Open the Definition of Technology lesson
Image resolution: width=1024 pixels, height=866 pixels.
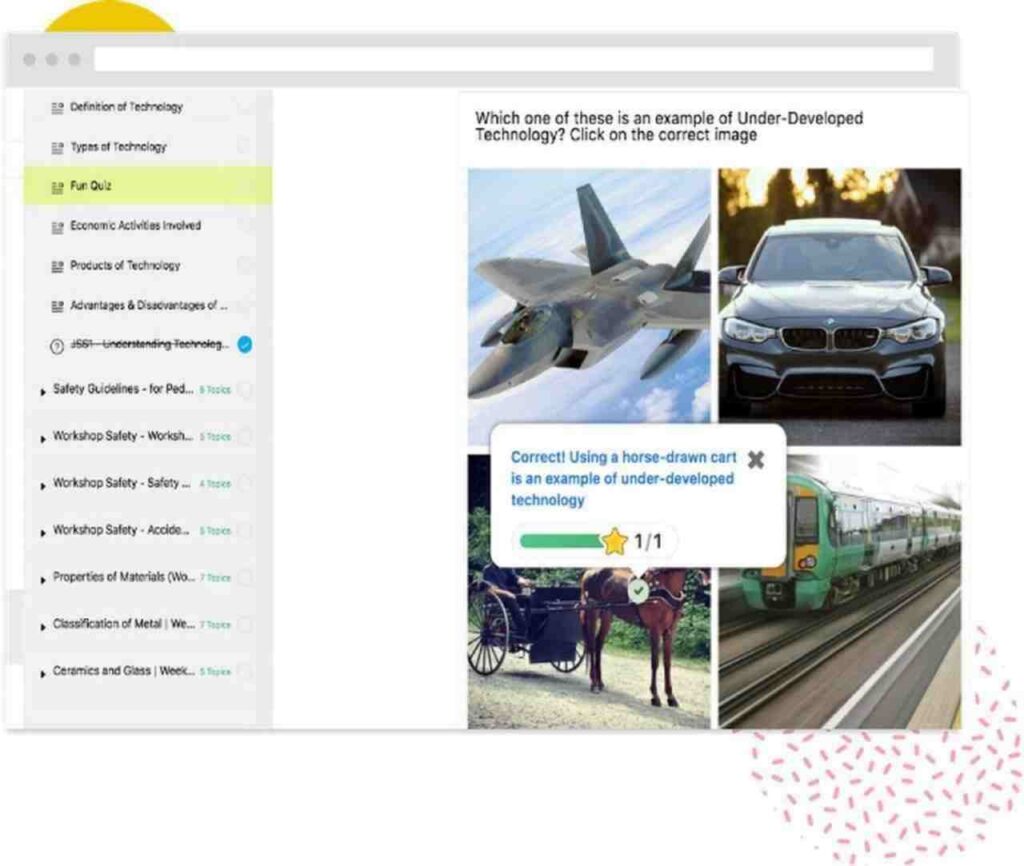[126, 107]
